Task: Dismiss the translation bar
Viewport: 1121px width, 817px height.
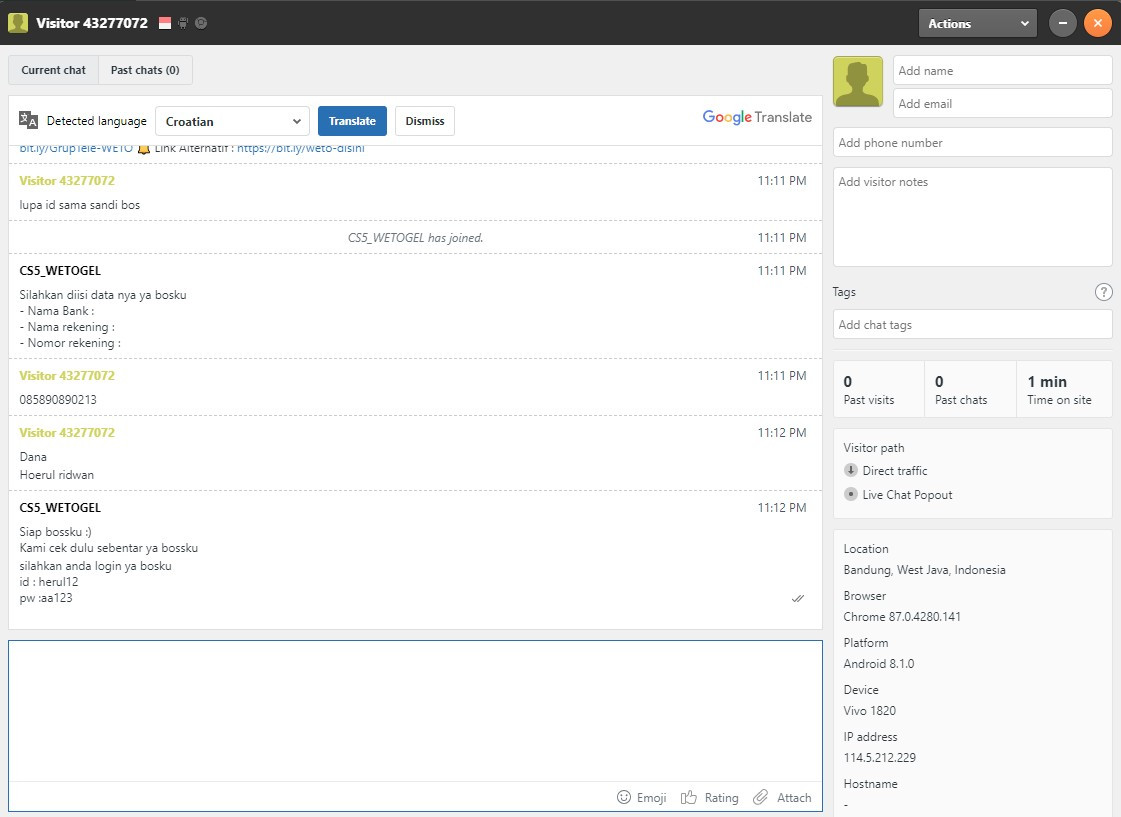Action: pyautogui.click(x=425, y=121)
